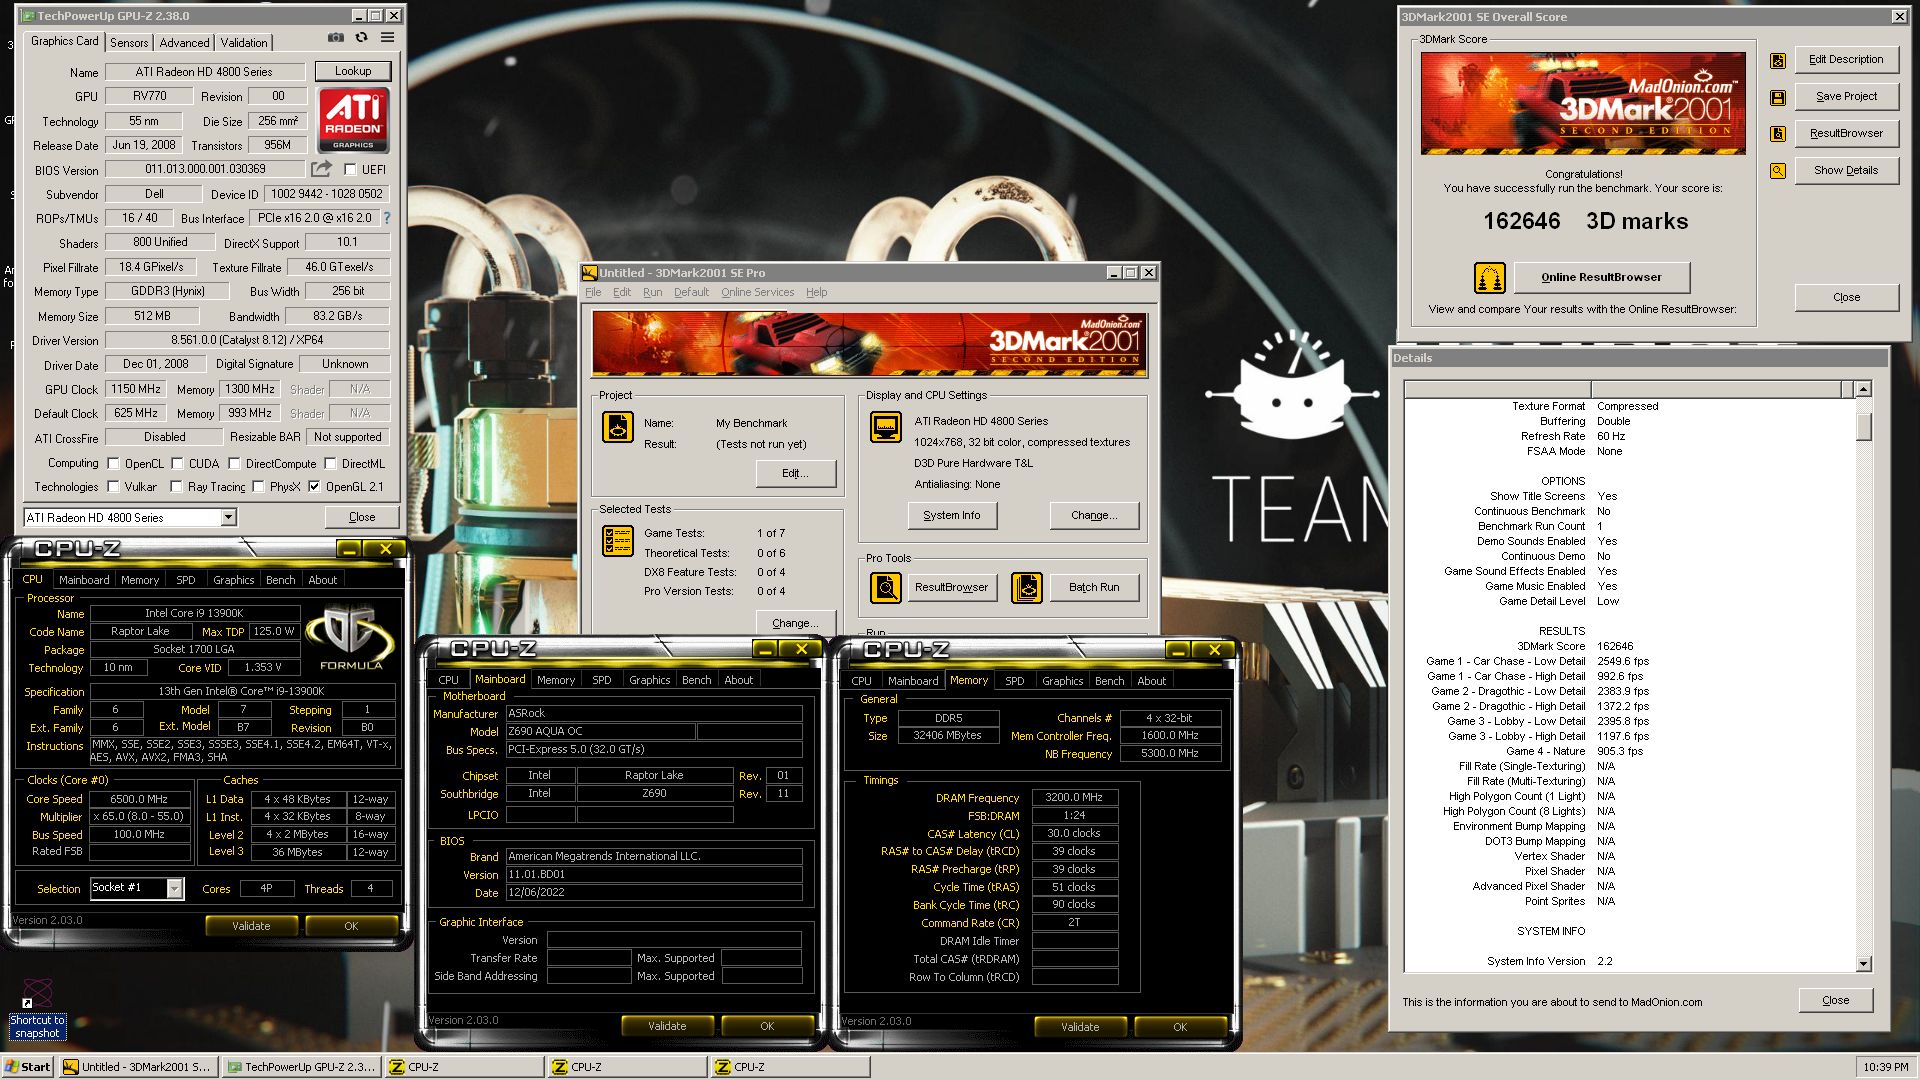Open the ATI Radeon HD 4800 Series GPU dropdown
Image resolution: width=1920 pixels, height=1080 pixels.
(229, 517)
